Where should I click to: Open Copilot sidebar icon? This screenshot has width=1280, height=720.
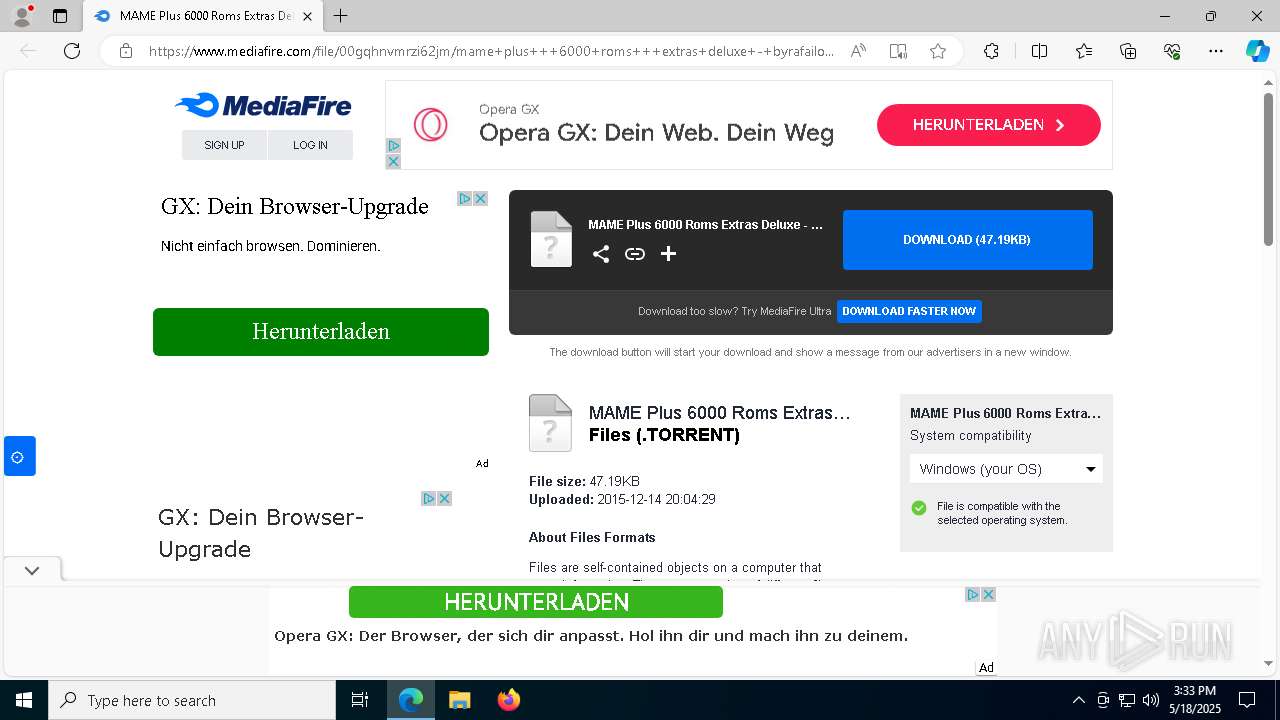point(1257,51)
